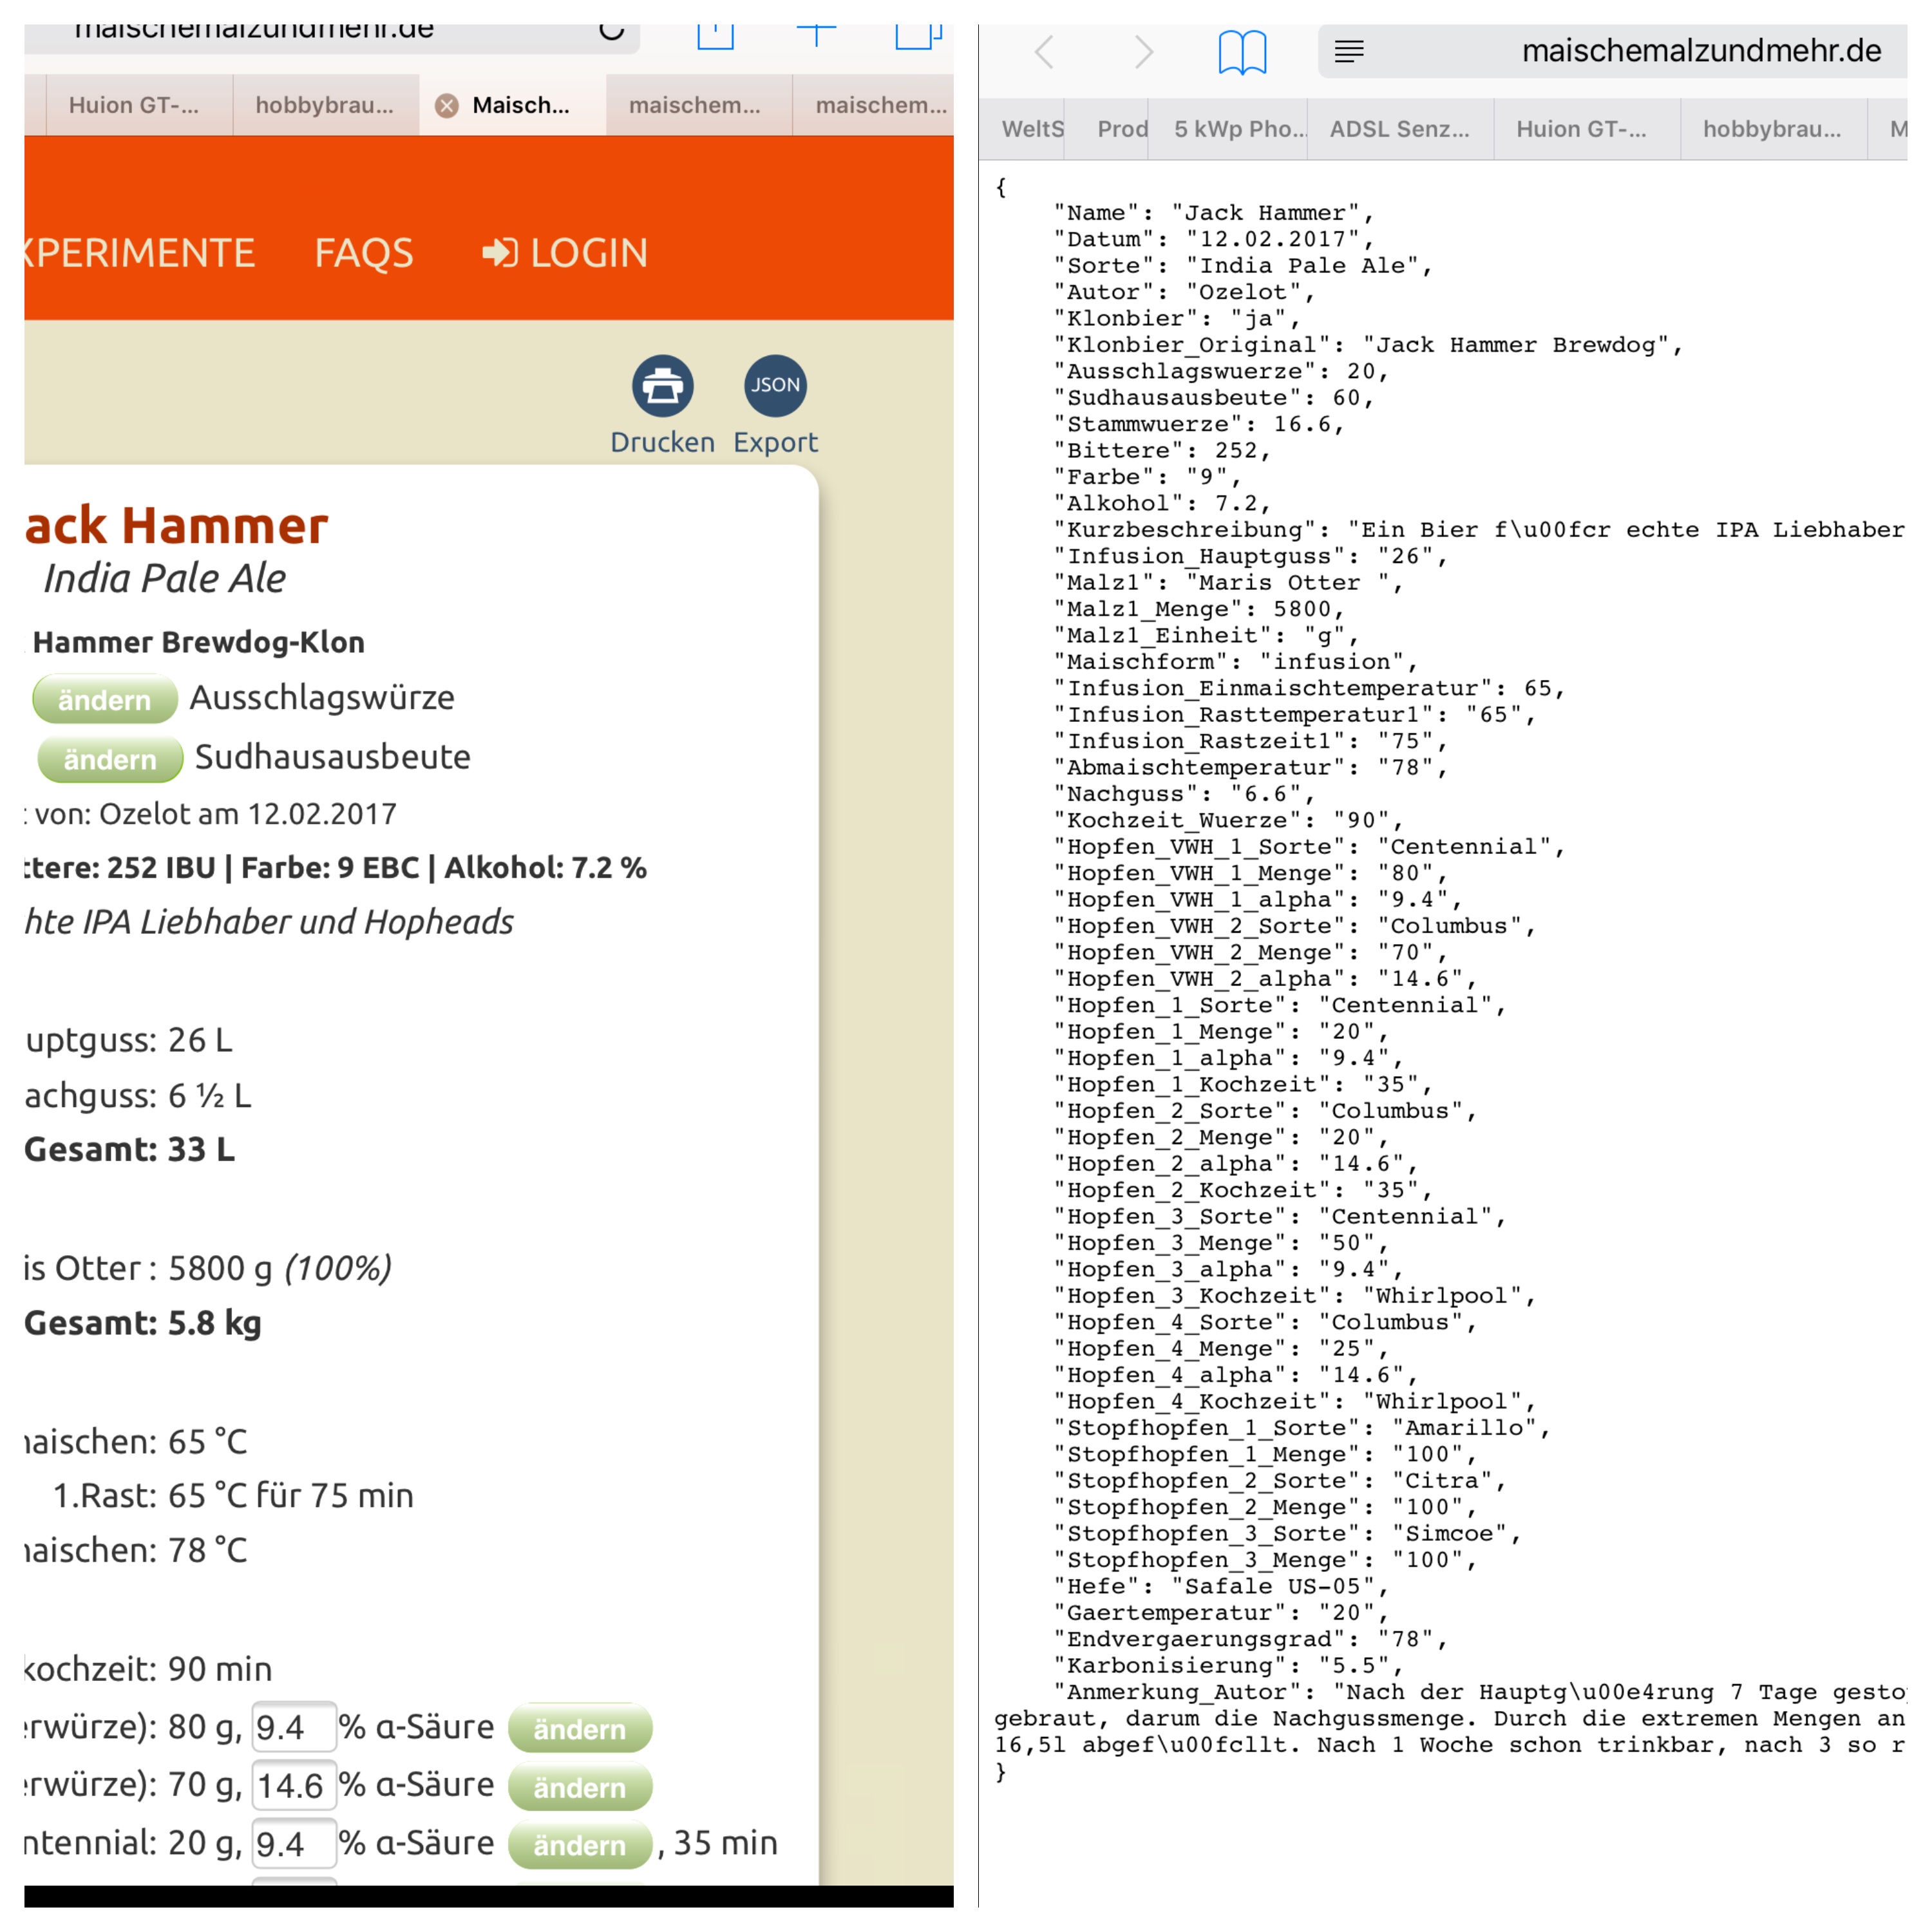Switch to the Huion GT tab on left
Viewport: 1932px width, 1932px height.
pyautogui.click(x=134, y=106)
